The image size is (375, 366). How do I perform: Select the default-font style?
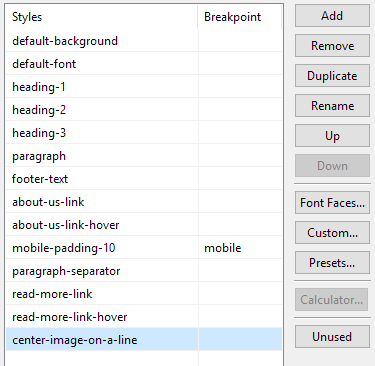tap(144, 64)
